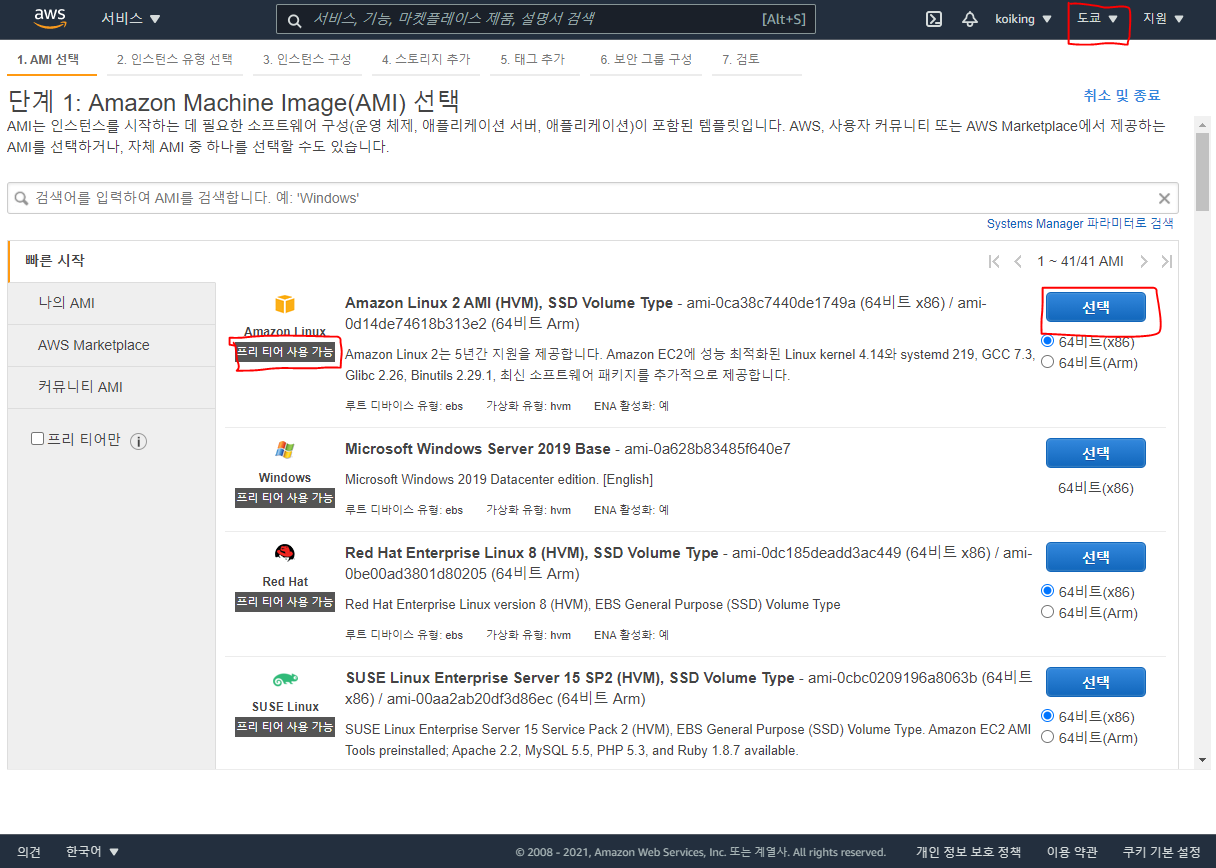1216x868 pixels.
Task: Switch to step 2 인스턴스 유형 선택 tab
Action: 174,59
